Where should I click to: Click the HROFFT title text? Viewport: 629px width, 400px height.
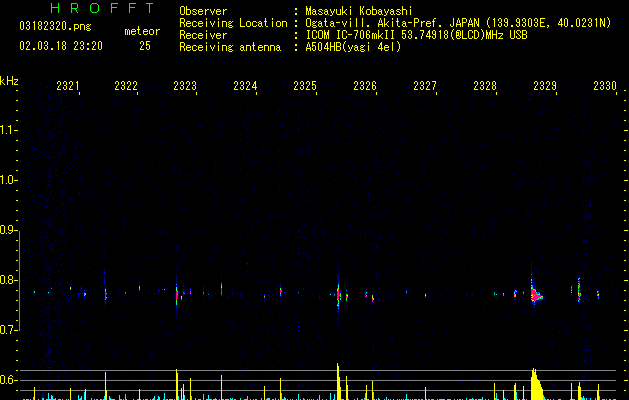click(103, 8)
